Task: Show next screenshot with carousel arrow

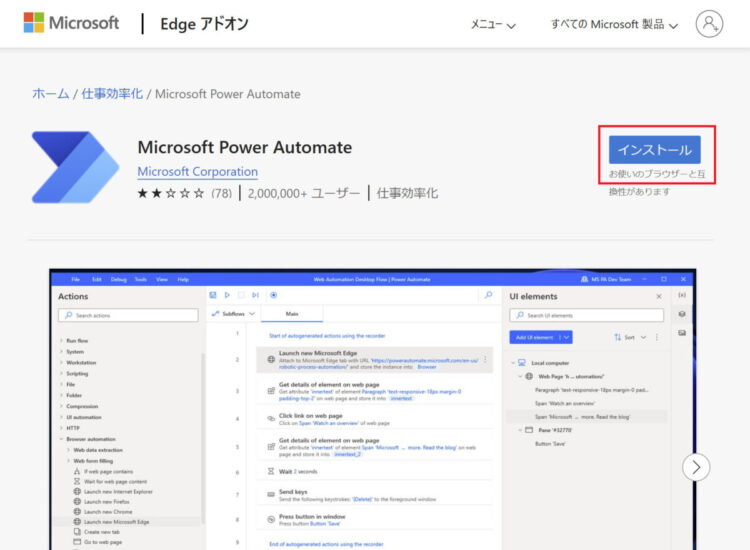Action: (x=696, y=467)
